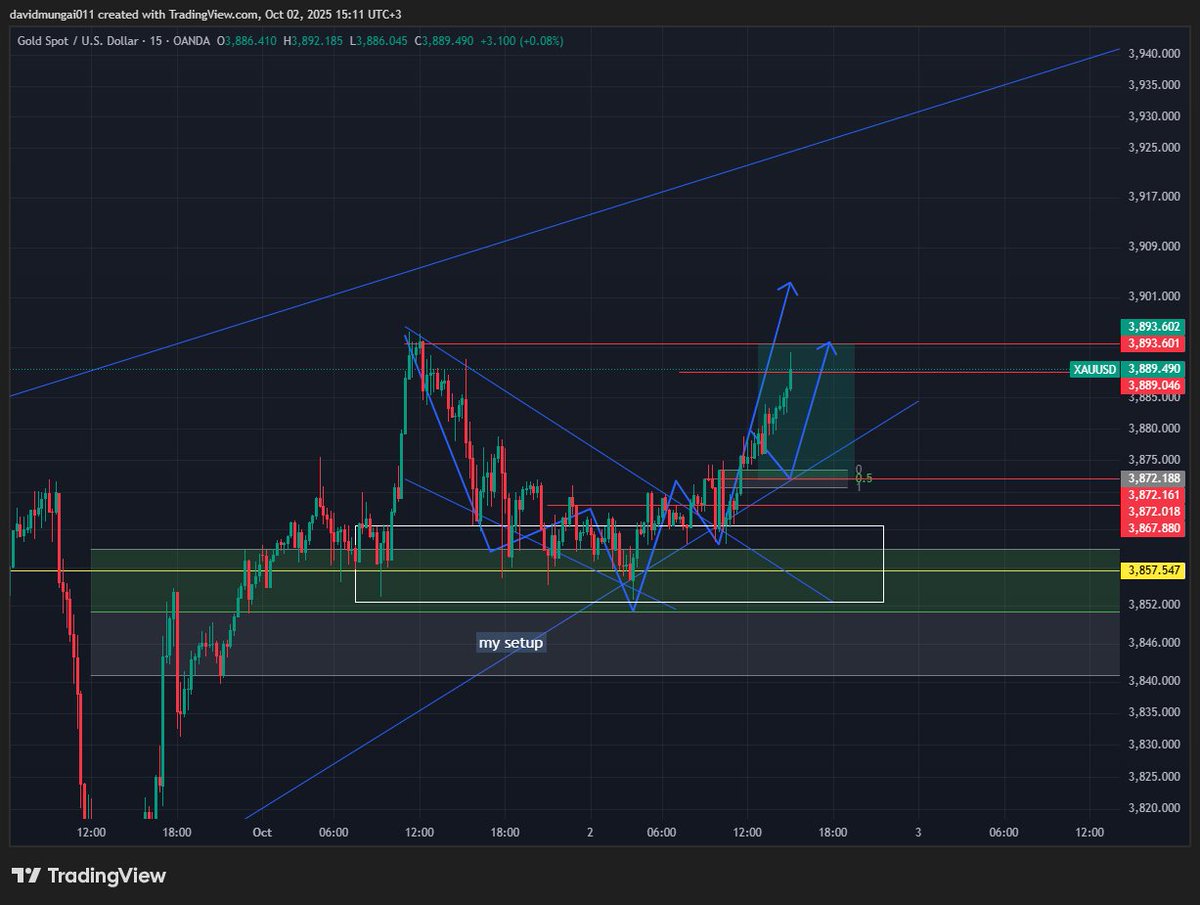Click the 3,835.000 price axis label
Screen dimensions: 1200x905
(1154, 713)
